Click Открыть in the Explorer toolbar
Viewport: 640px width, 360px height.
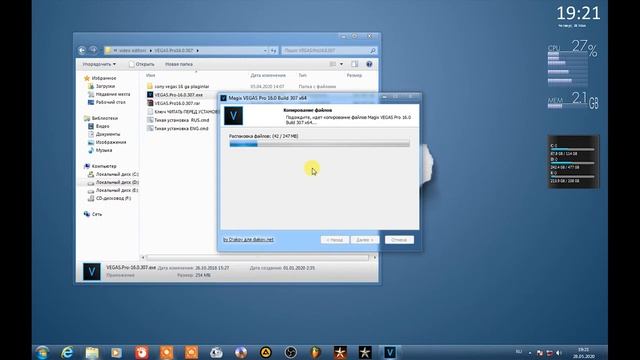coord(142,64)
